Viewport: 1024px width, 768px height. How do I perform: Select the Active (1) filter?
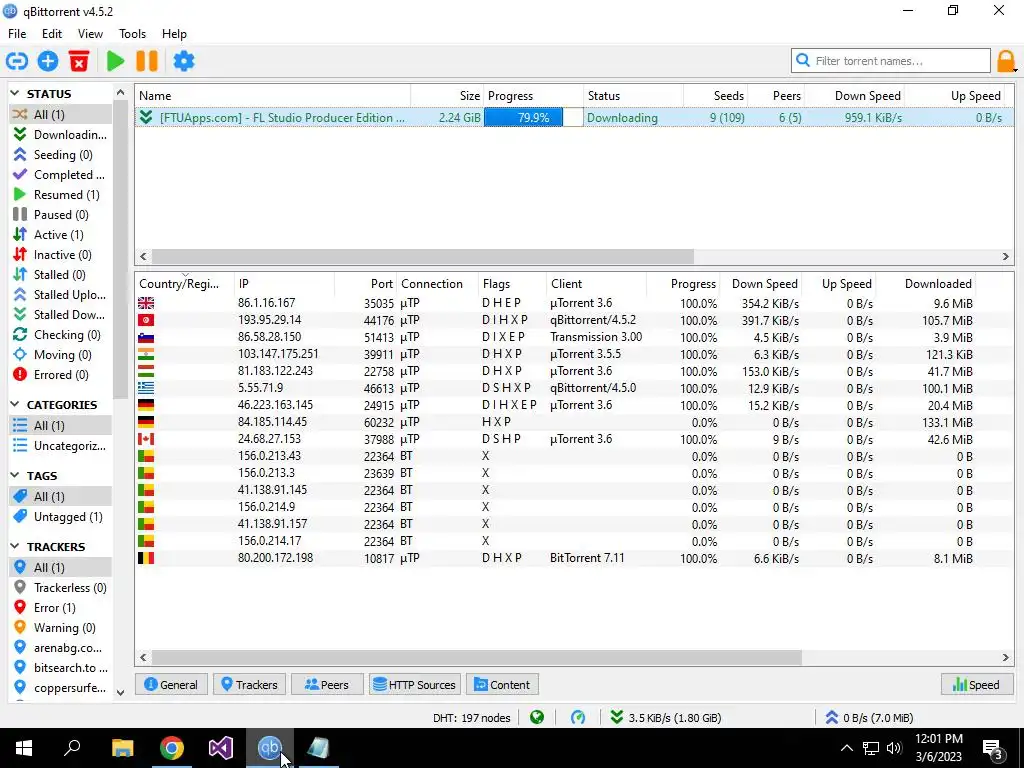coord(60,235)
